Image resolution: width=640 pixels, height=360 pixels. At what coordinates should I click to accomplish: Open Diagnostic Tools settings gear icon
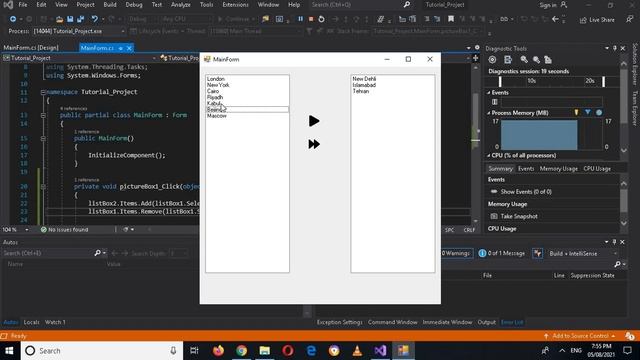[x=492, y=60]
